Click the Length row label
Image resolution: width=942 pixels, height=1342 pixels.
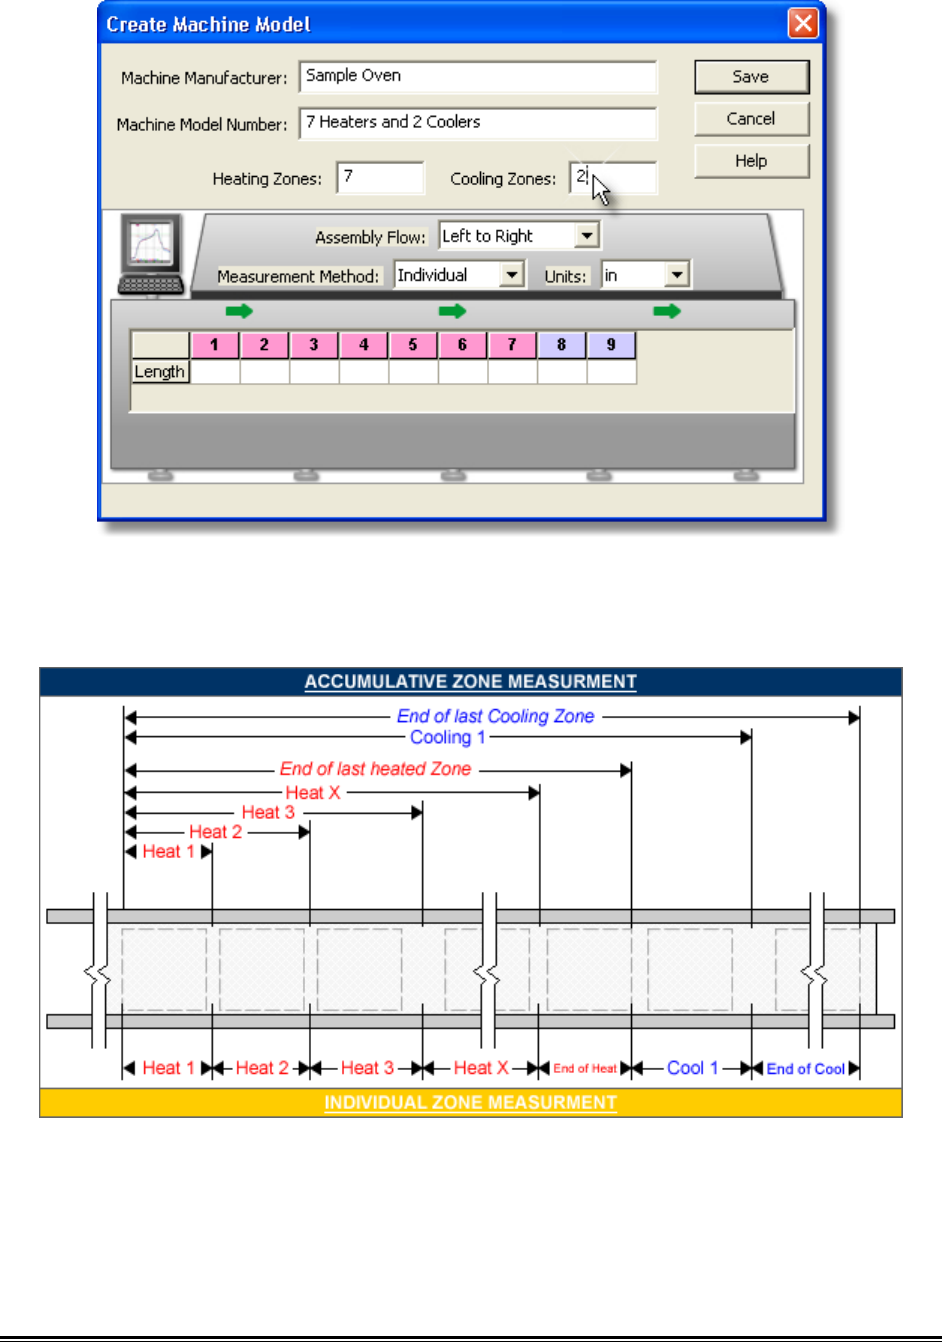(x=160, y=372)
